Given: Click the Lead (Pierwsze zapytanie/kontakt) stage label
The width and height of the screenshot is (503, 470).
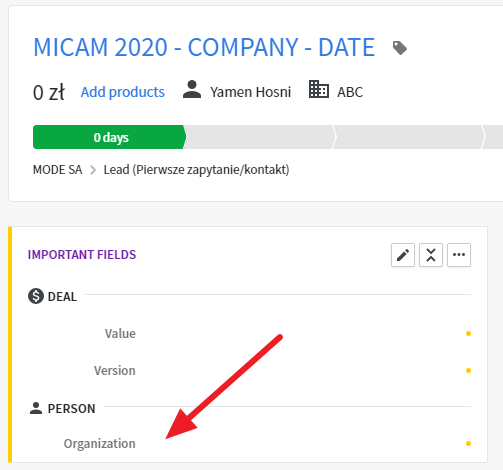Looking at the screenshot, I should point(196,170).
